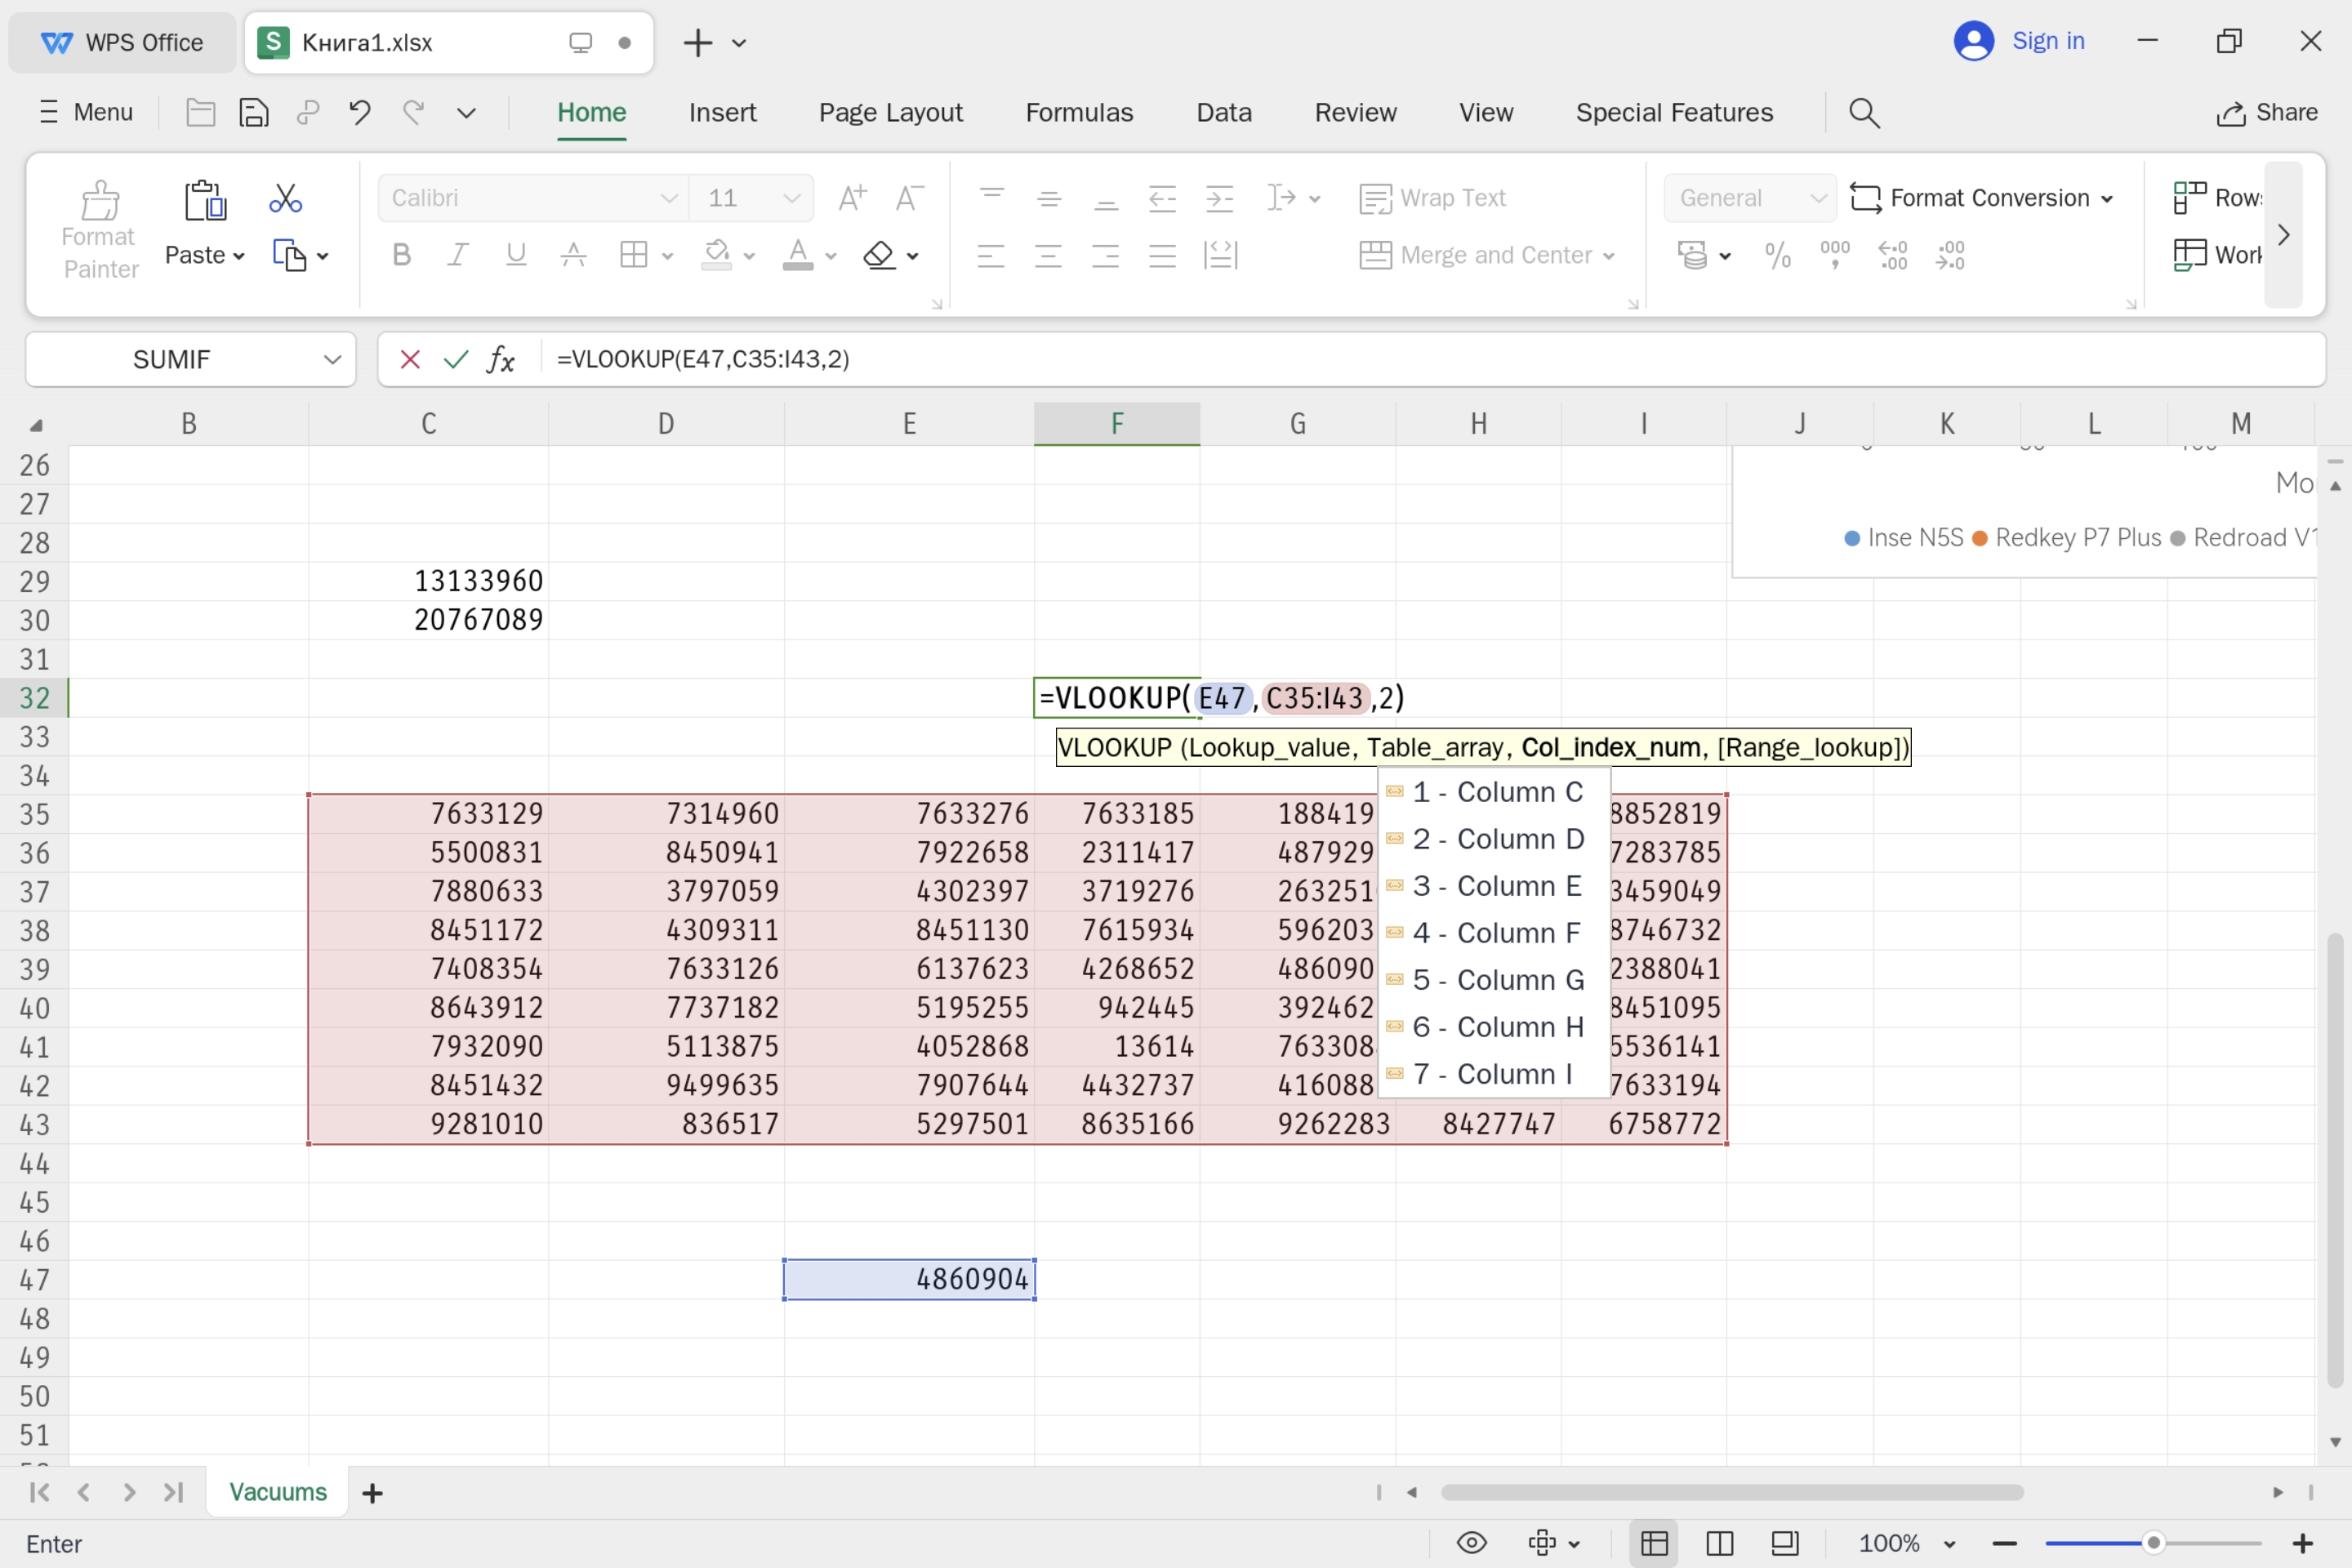
Task: Add a new sheet with plus button
Action: (x=372, y=1493)
